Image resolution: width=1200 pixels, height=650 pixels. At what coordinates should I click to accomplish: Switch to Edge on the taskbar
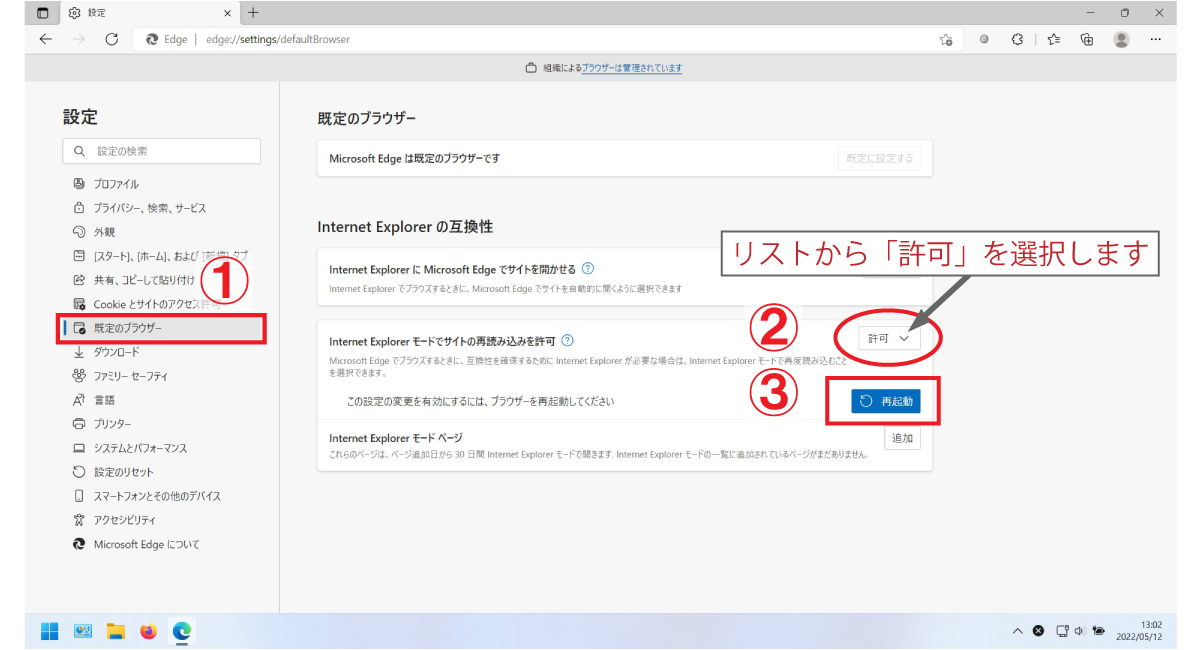point(182,631)
